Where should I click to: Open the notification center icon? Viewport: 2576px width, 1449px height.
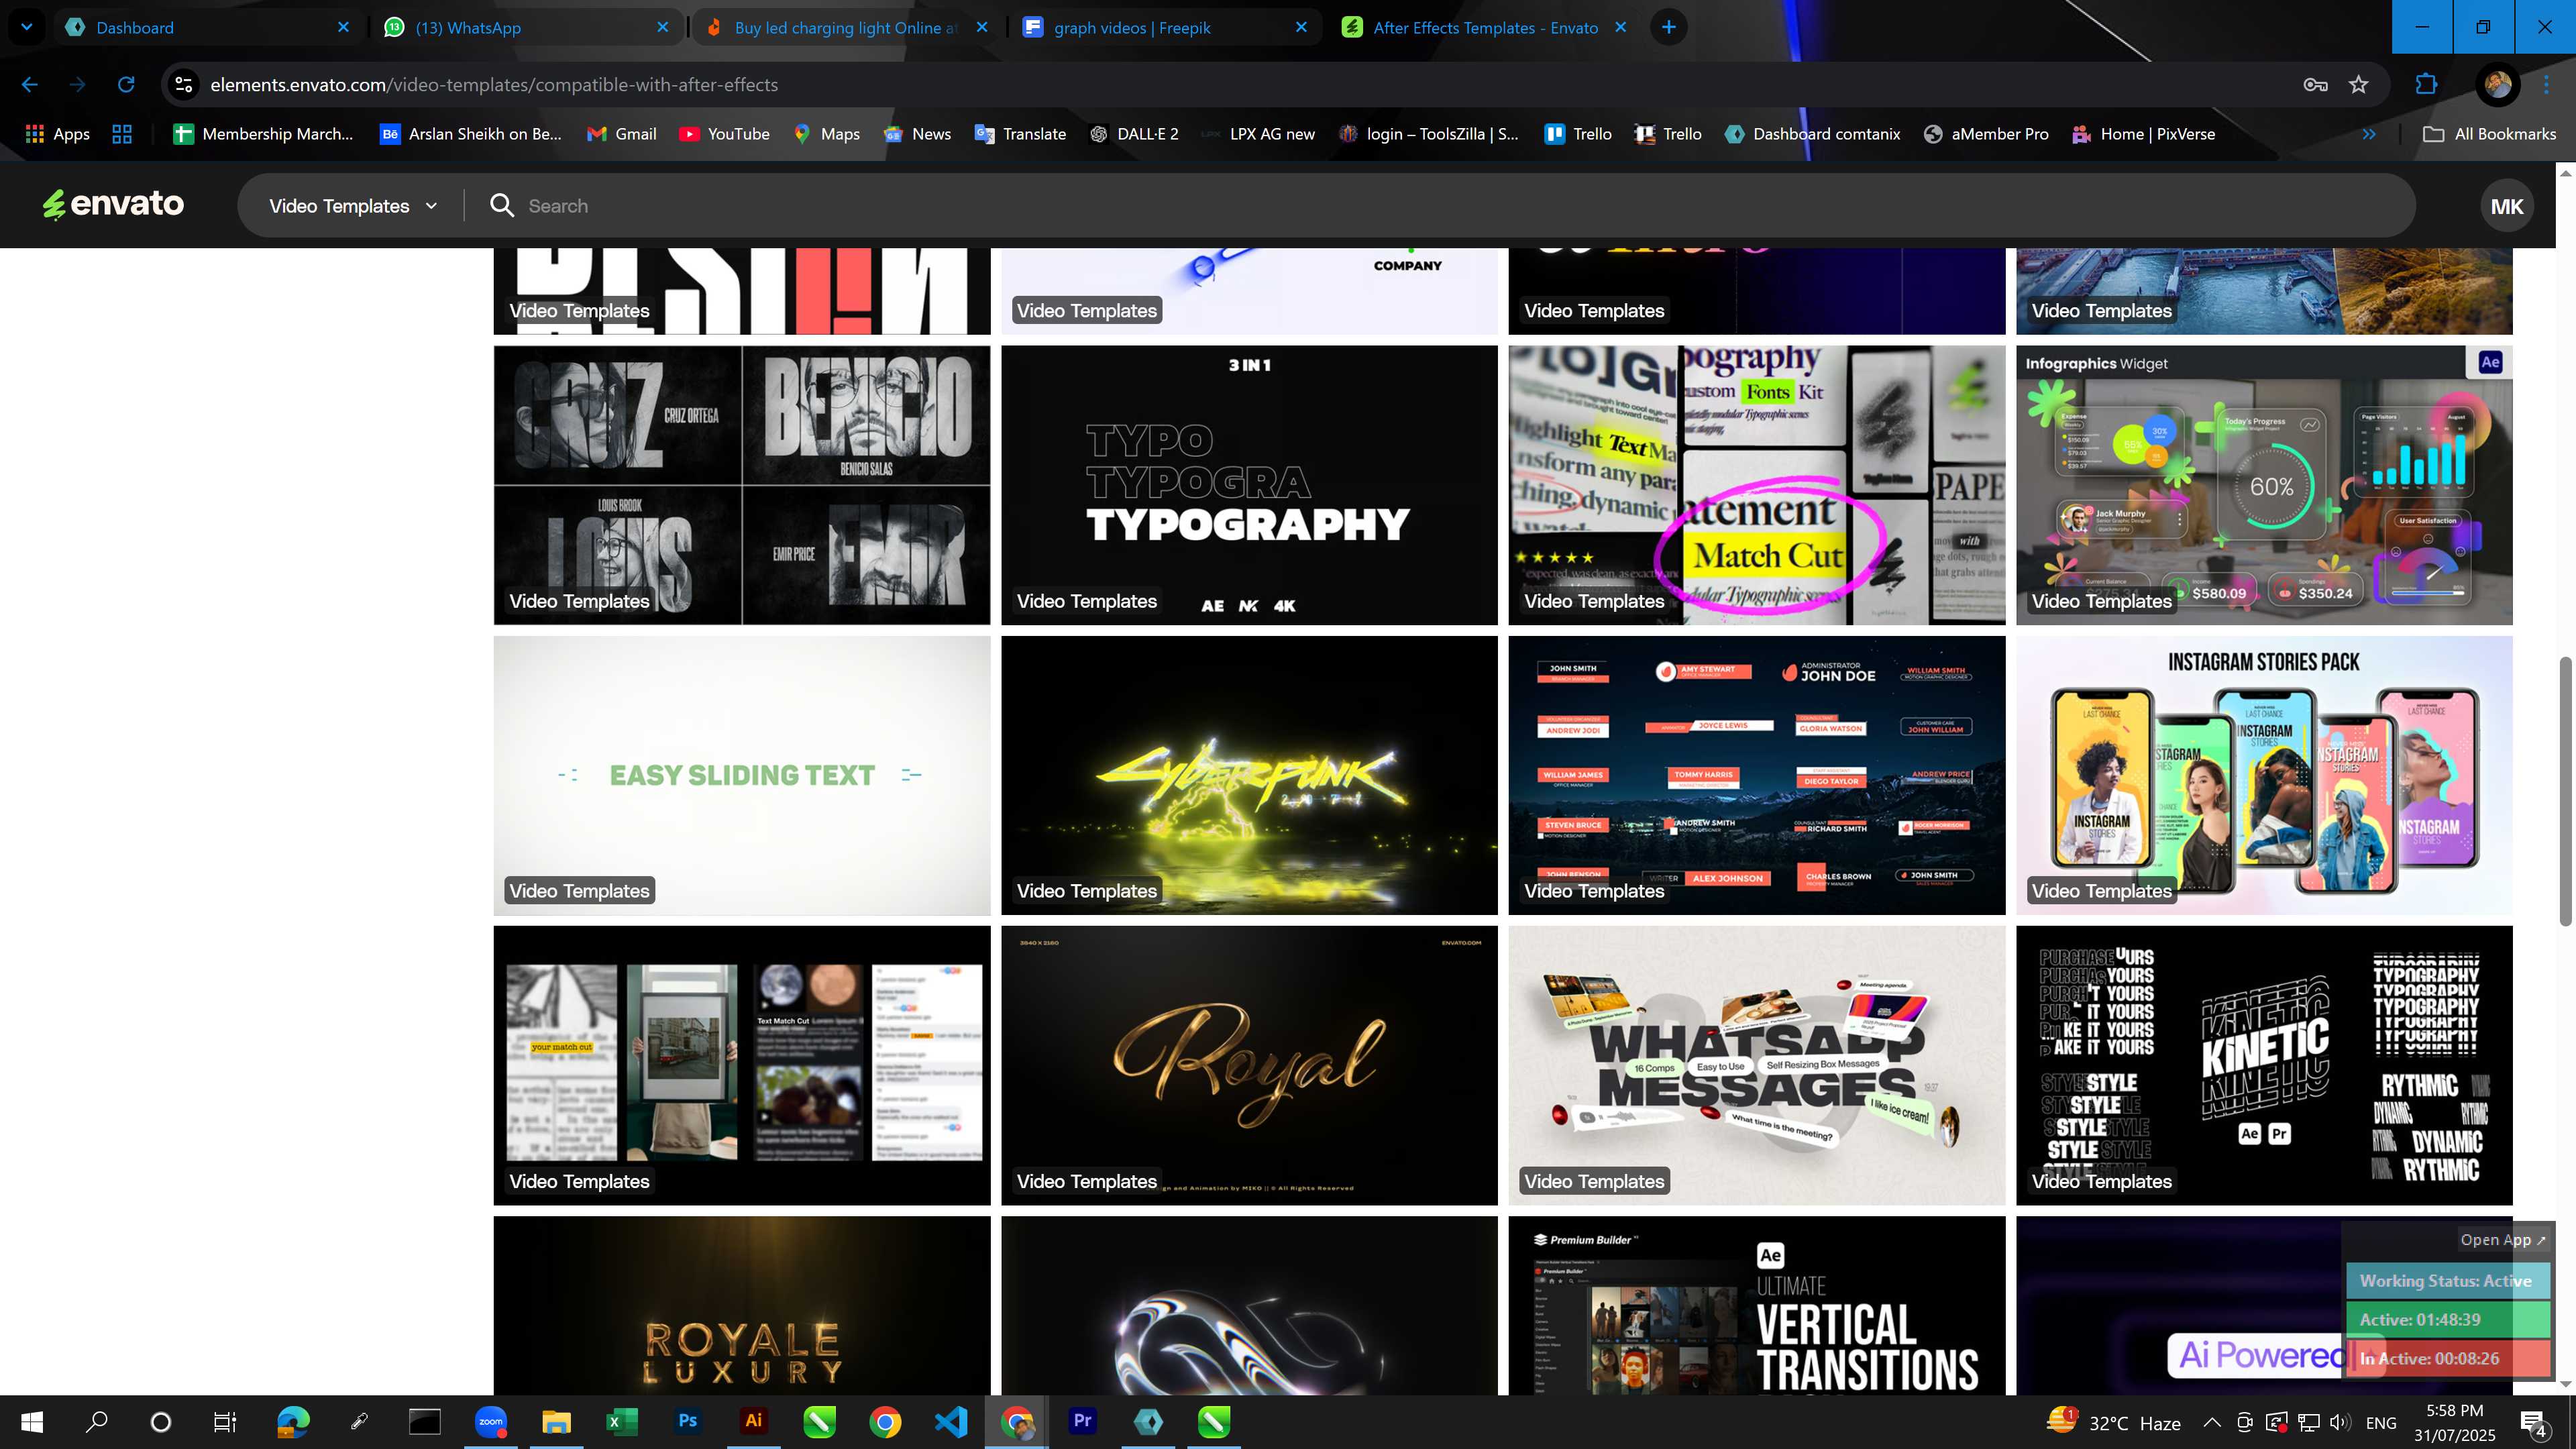coord(2534,1423)
